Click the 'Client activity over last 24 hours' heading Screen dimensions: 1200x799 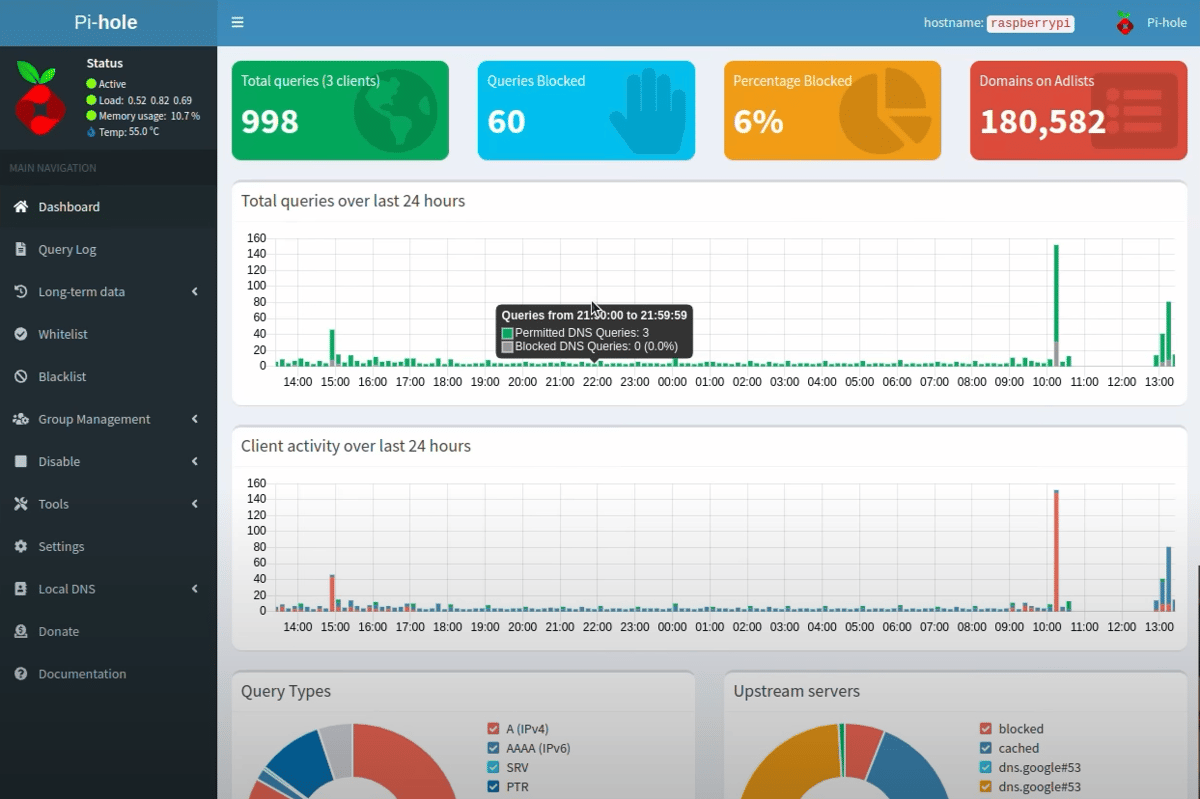click(356, 446)
